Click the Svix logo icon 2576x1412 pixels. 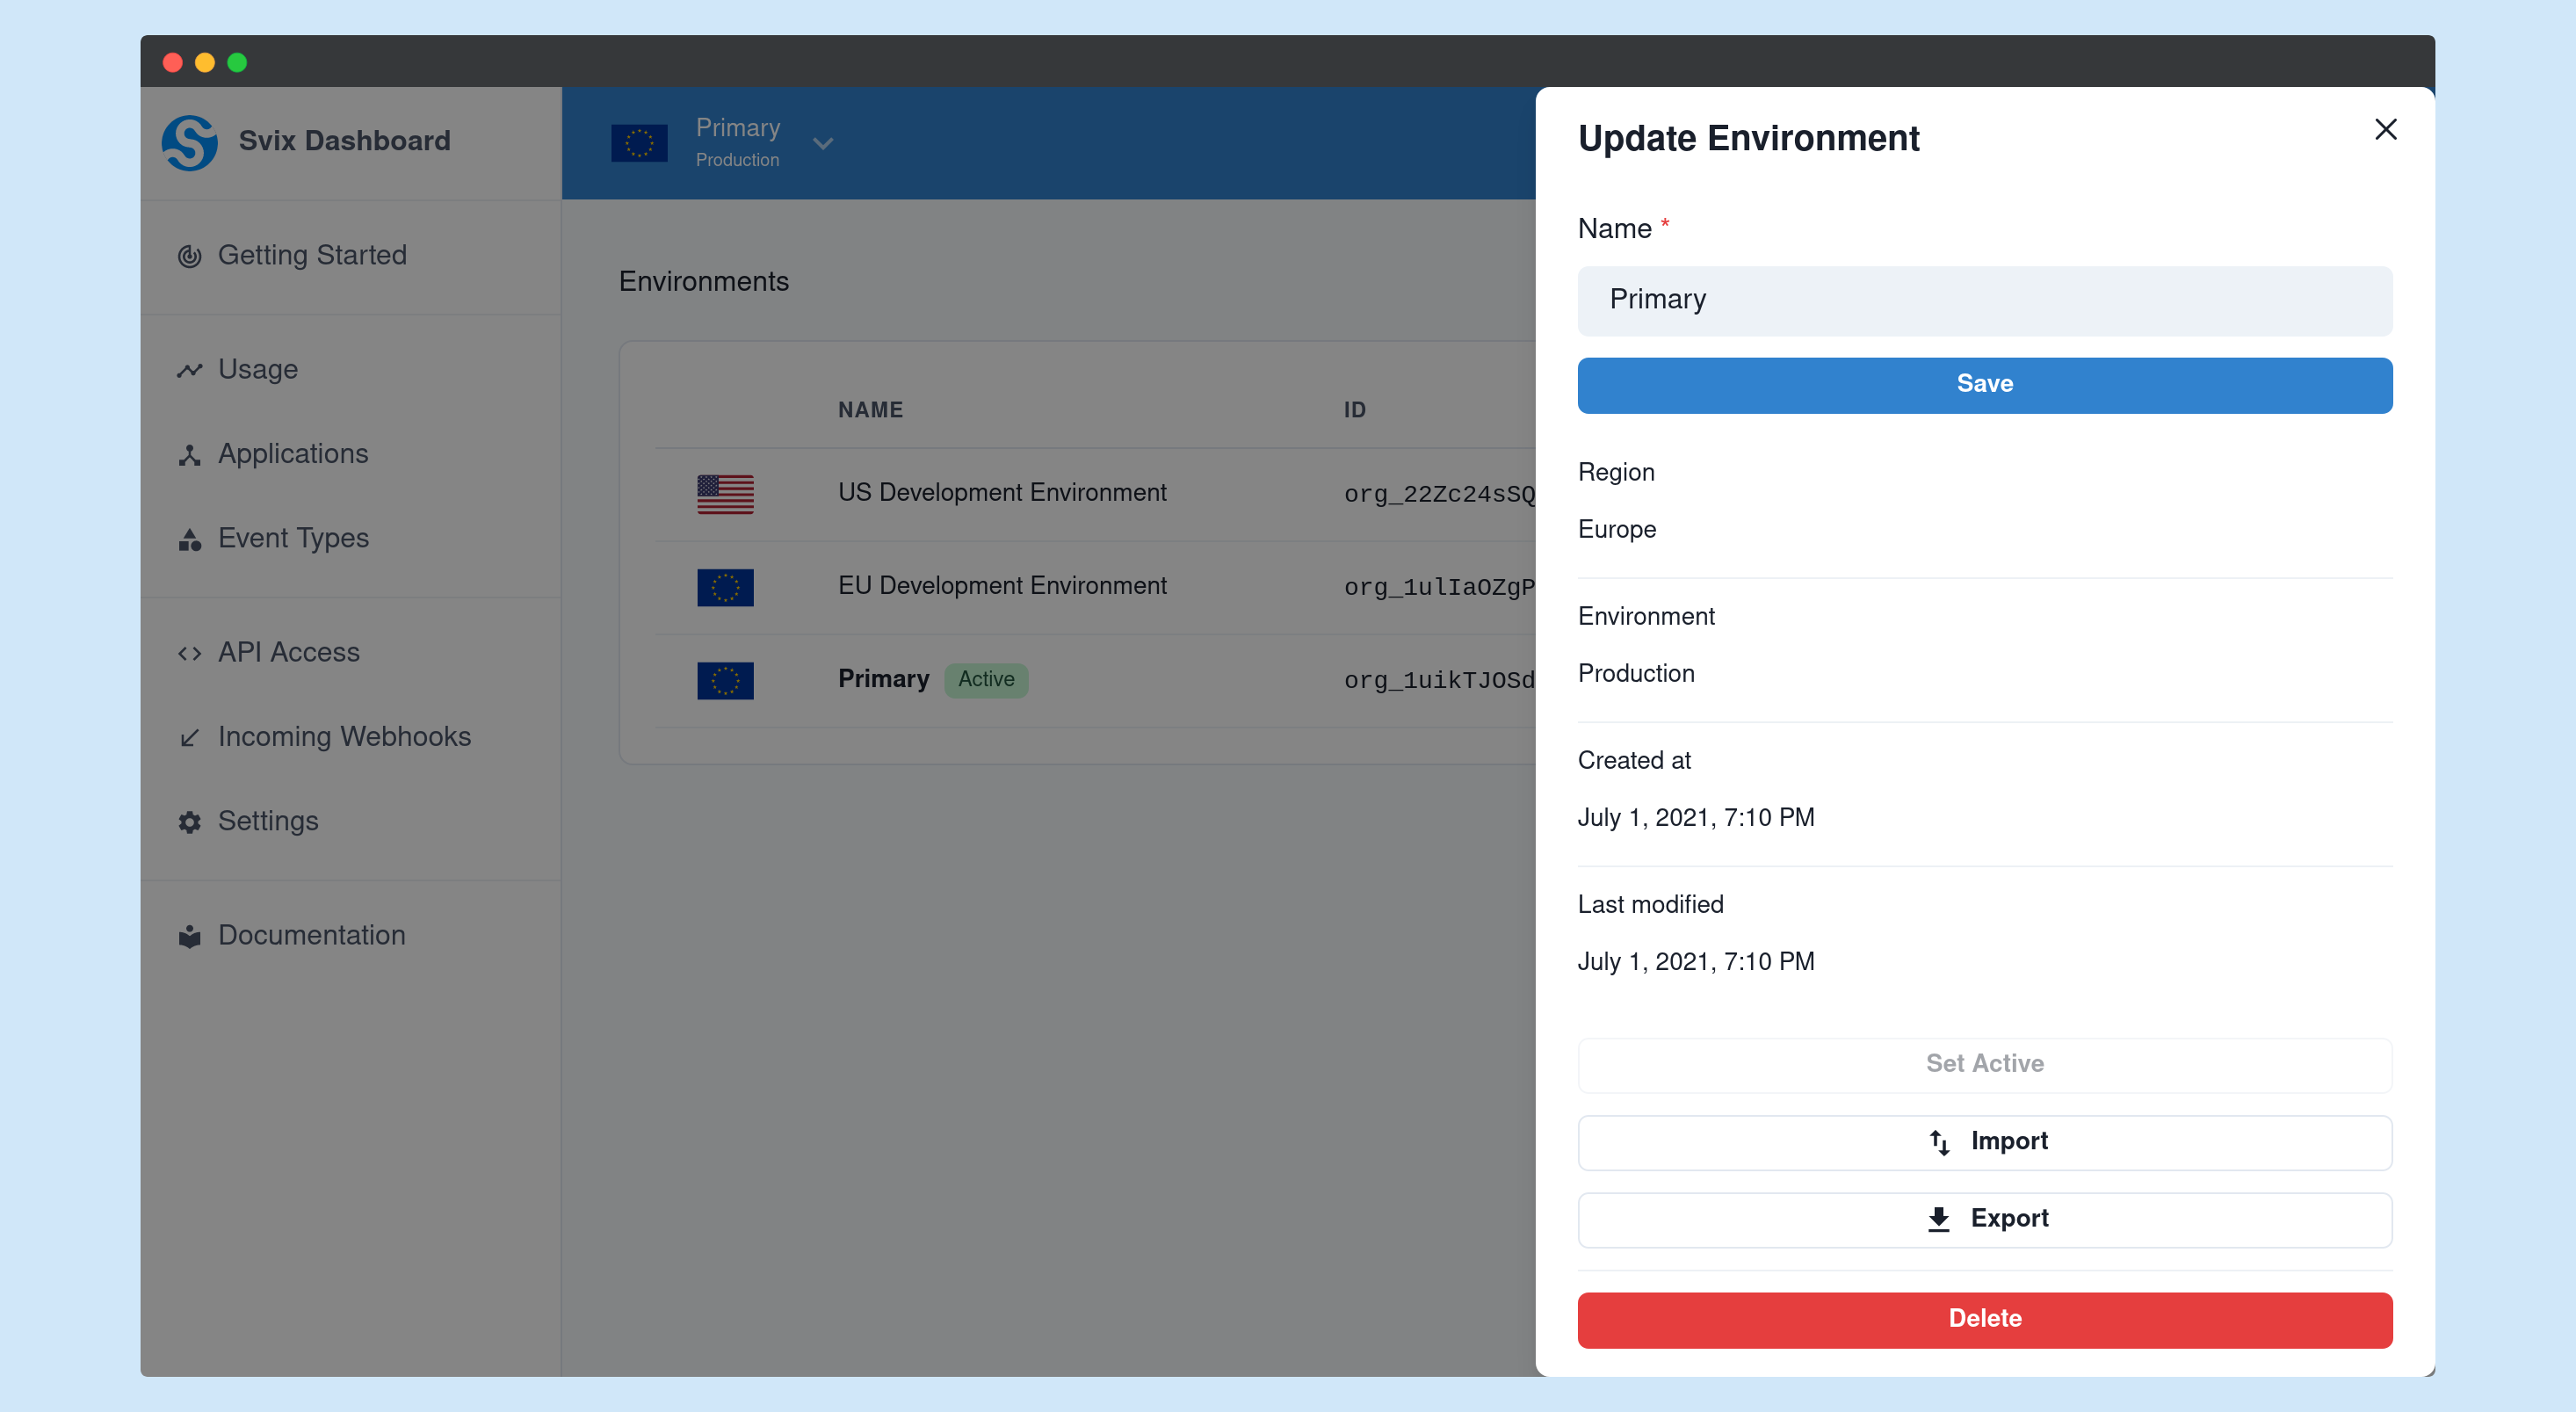190,142
